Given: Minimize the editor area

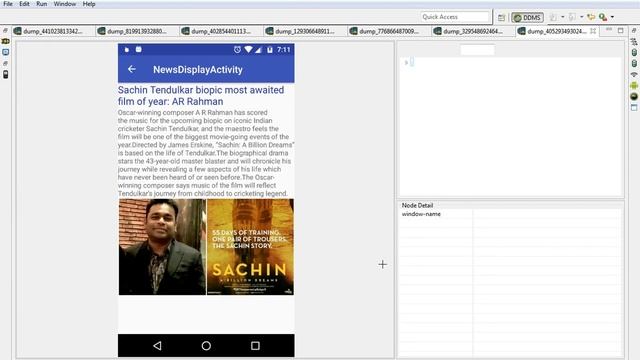Looking at the screenshot, I should click(x=609, y=30).
